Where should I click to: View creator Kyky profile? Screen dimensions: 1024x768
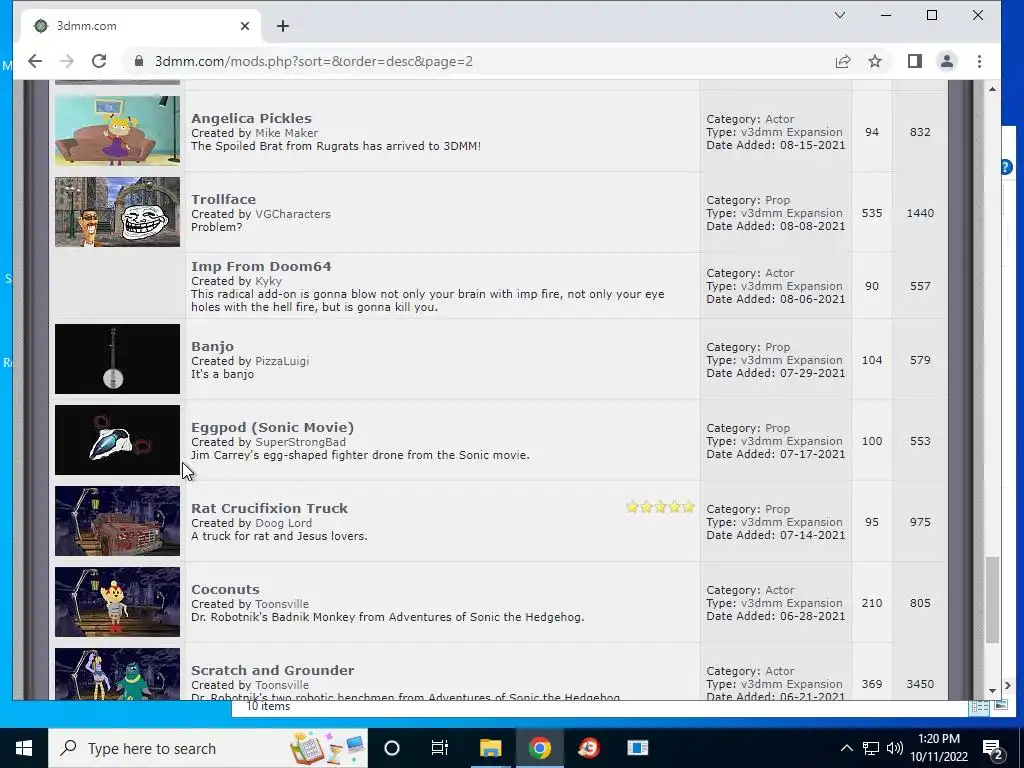coord(268,281)
